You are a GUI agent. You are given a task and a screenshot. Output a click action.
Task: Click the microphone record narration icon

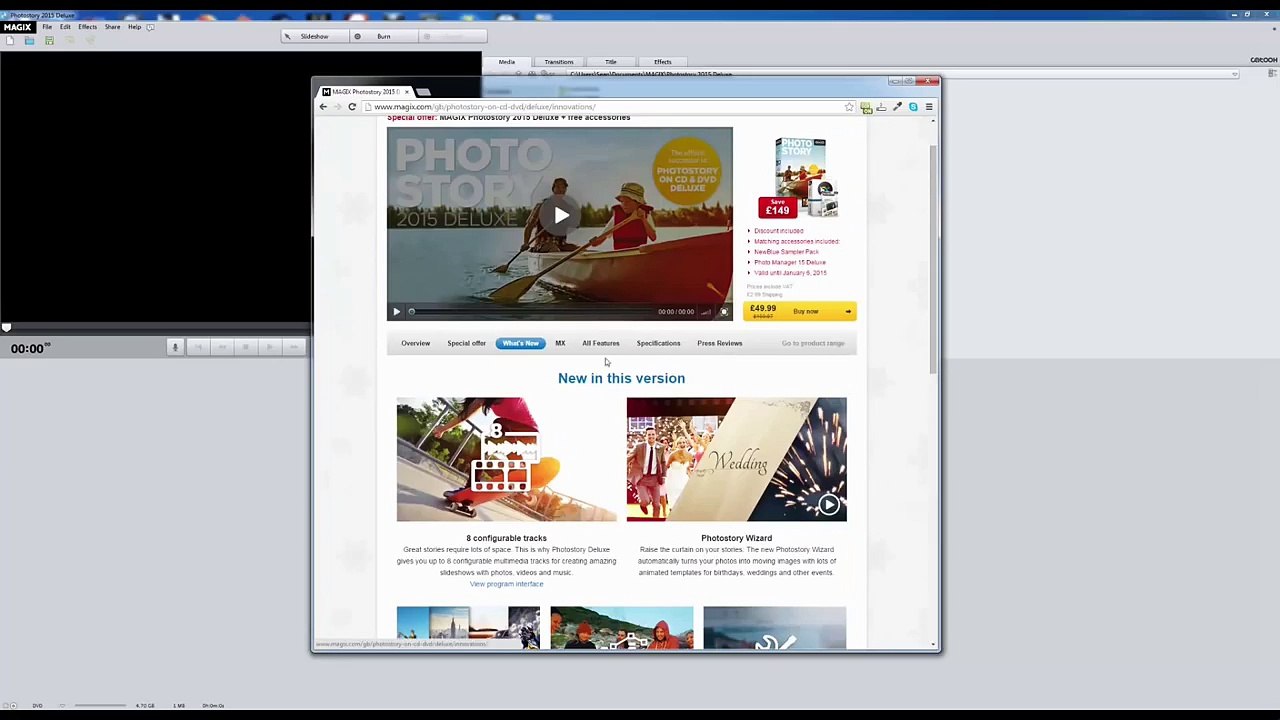click(x=175, y=347)
